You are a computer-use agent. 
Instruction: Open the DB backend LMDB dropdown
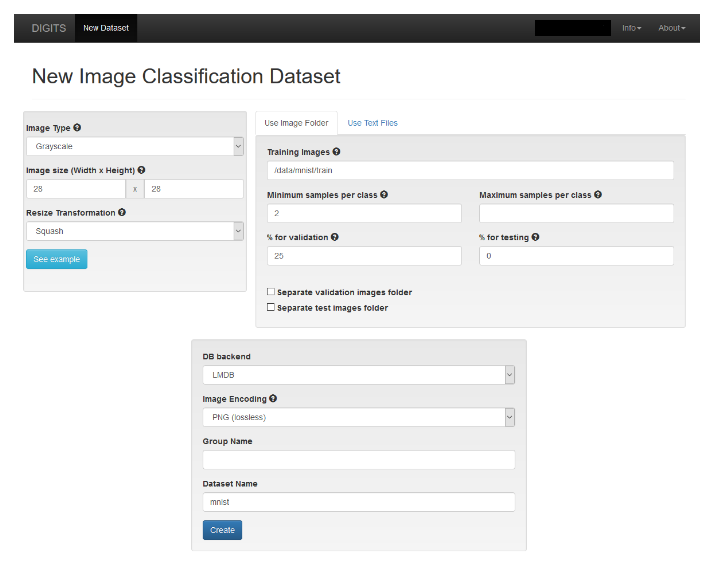click(358, 375)
